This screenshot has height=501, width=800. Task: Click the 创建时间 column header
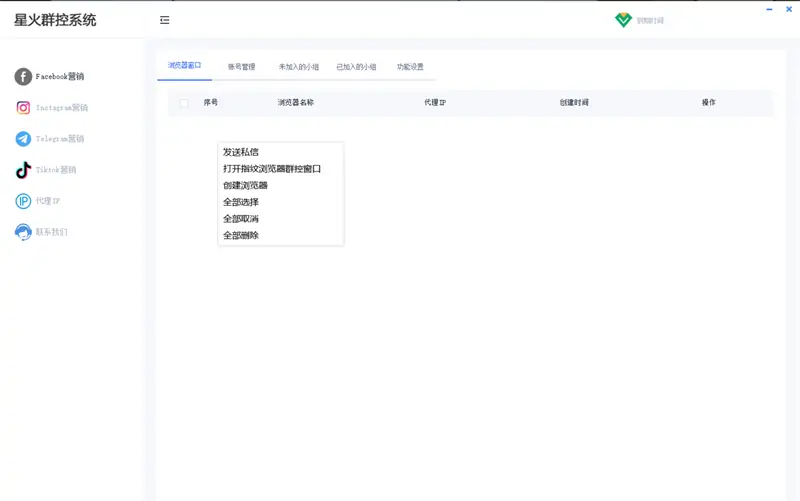[x=574, y=103]
